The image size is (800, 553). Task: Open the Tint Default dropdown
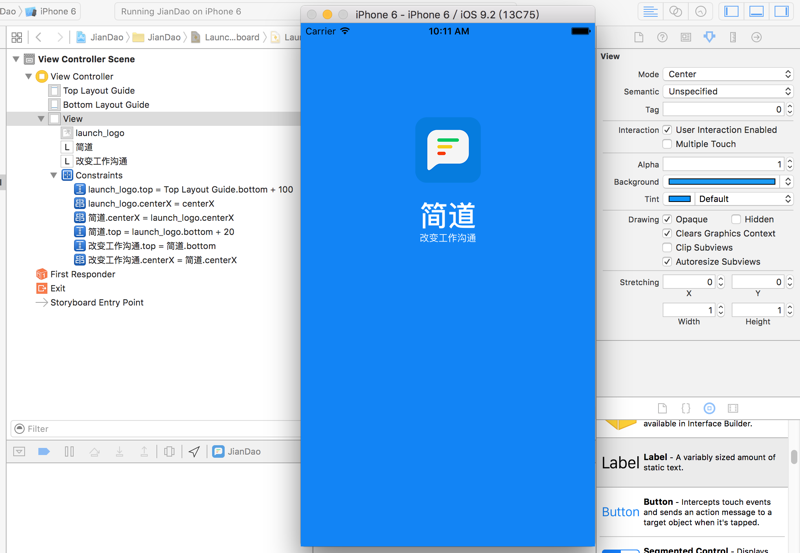click(744, 199)
